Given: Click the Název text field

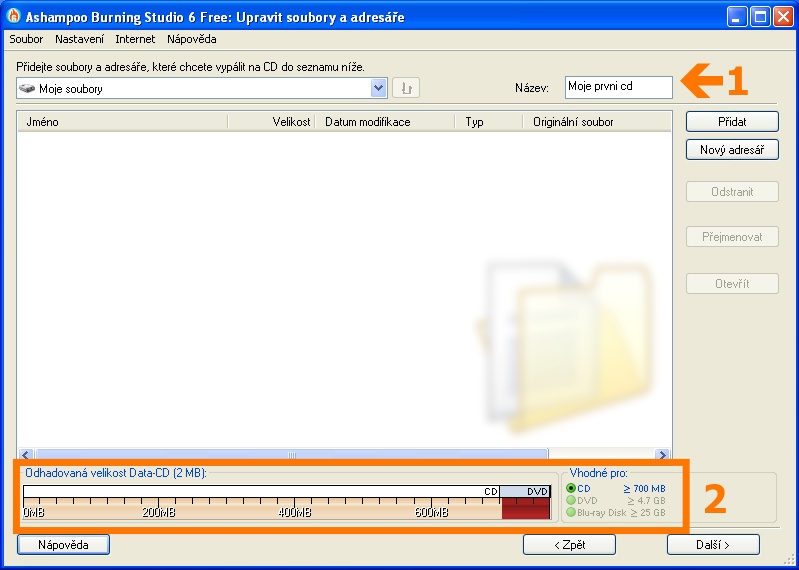Looking at the screenshot, I should point(618,87).
